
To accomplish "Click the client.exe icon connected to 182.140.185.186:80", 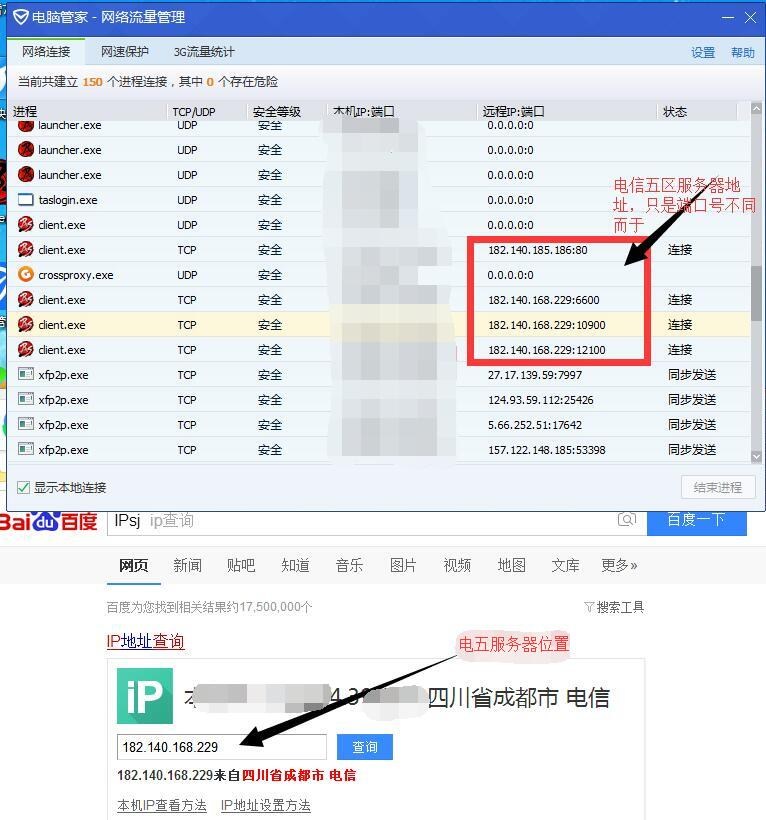I will (25, 249).
